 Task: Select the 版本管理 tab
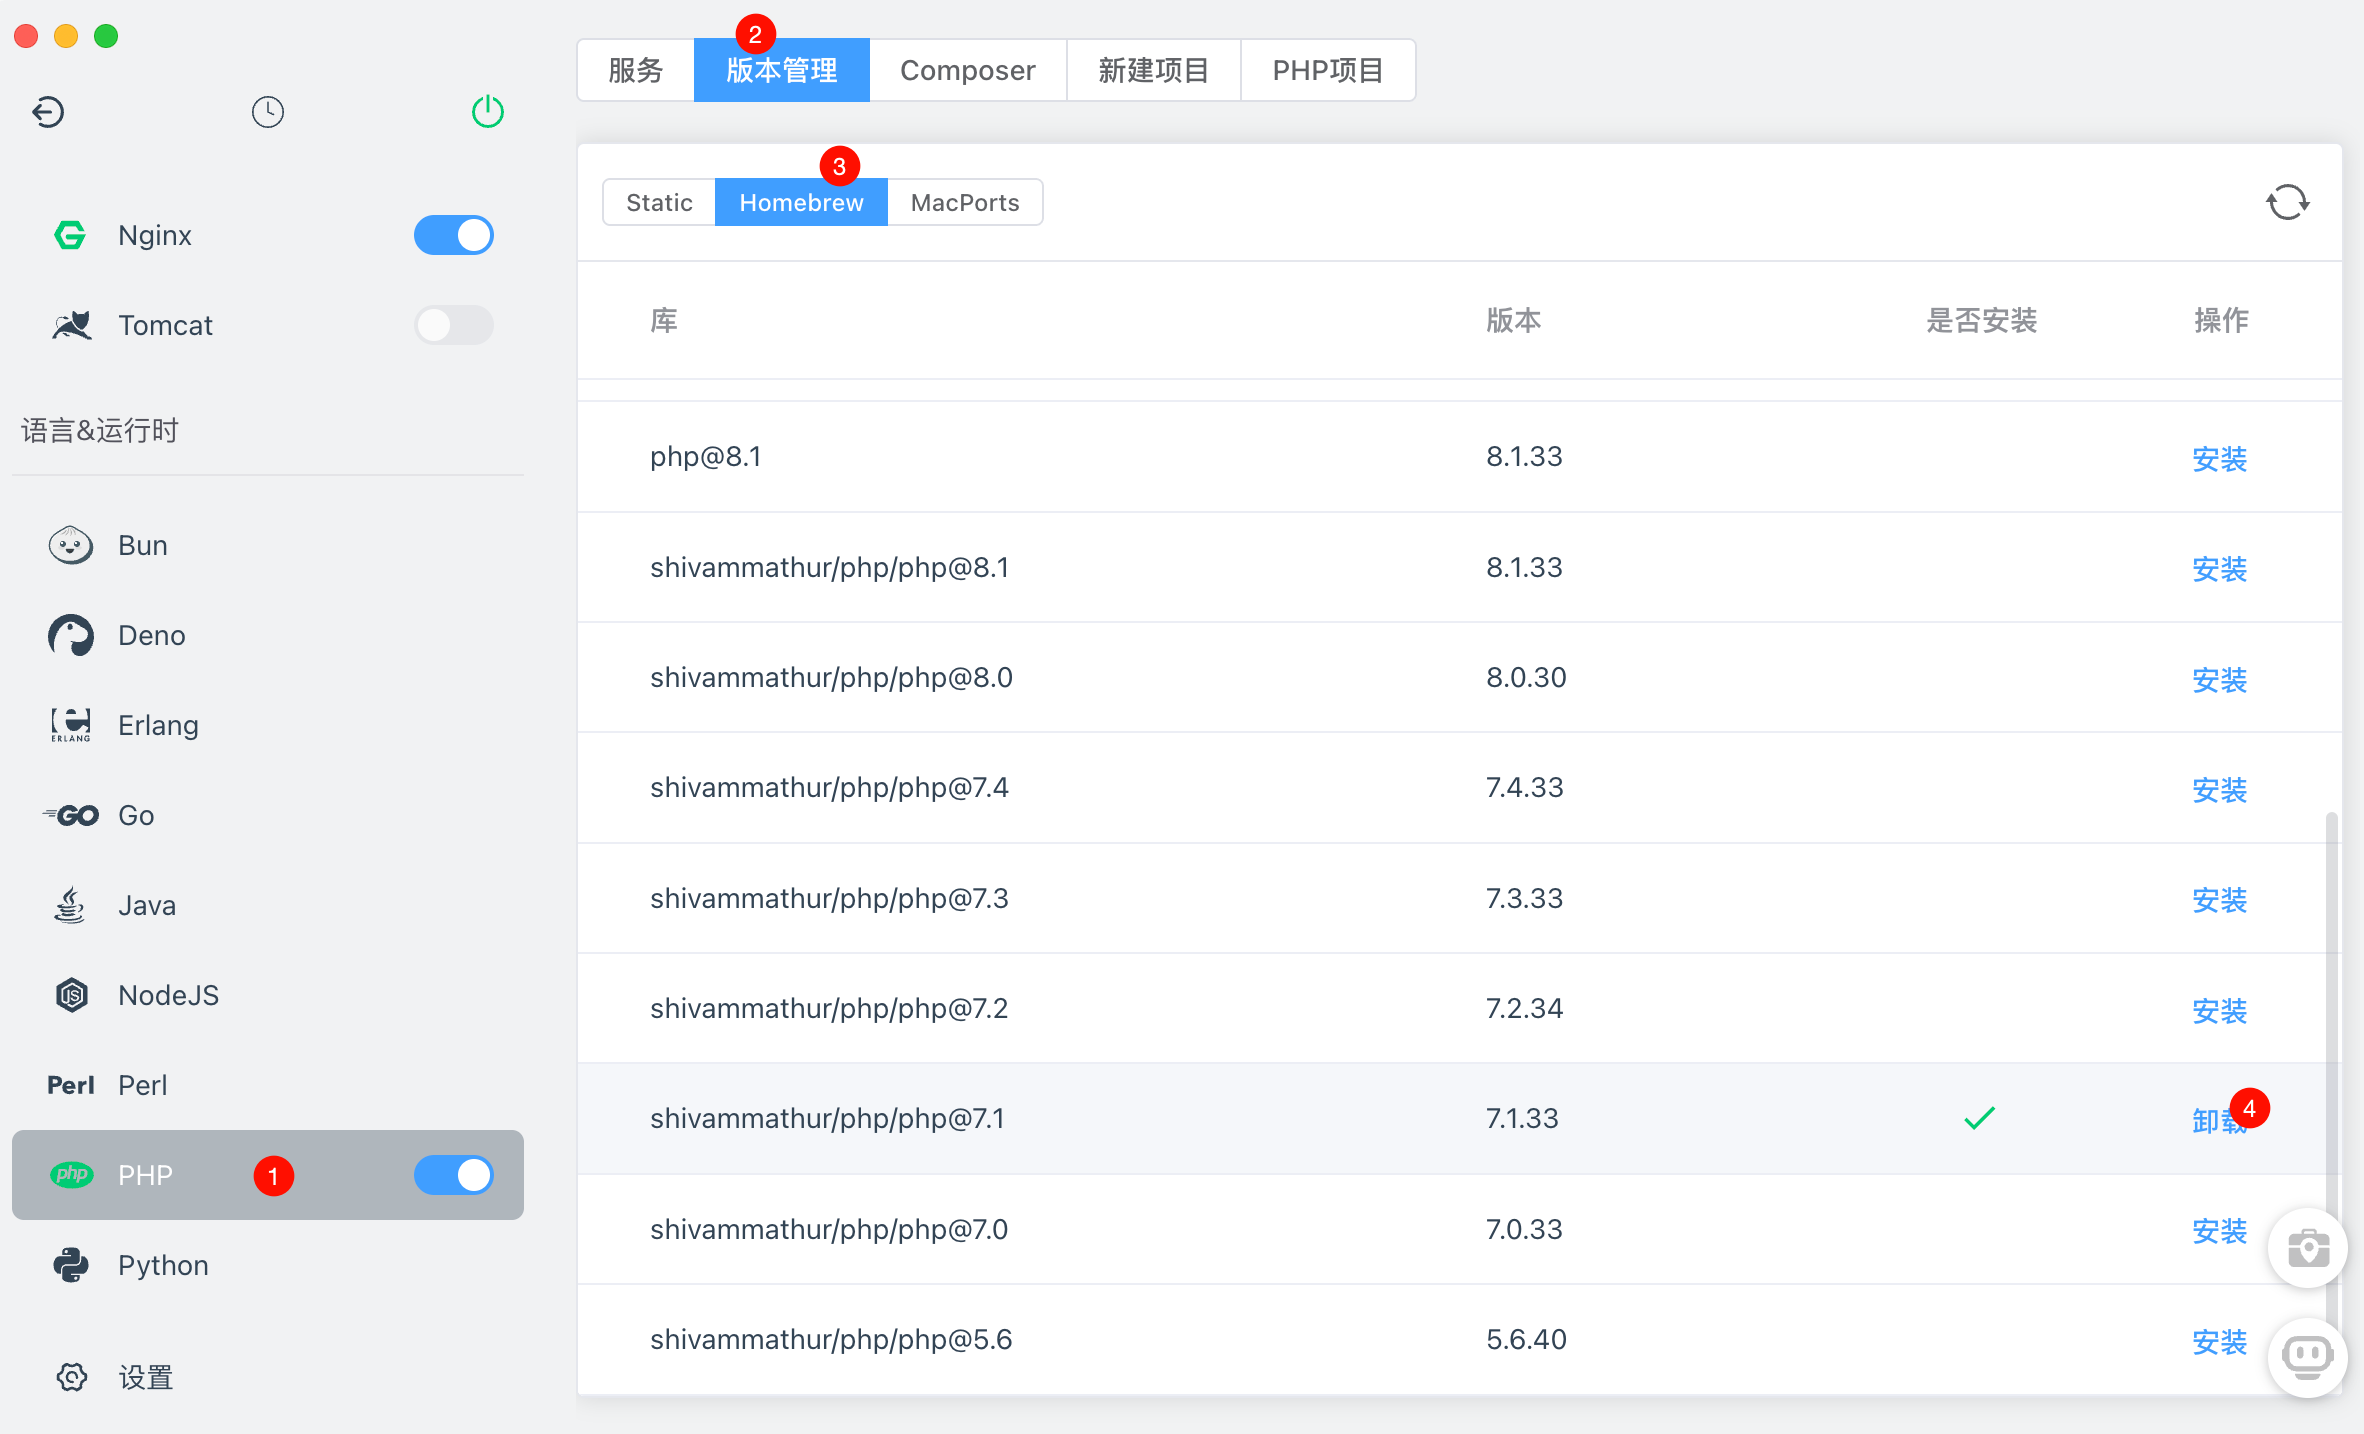tap(782, 70)
